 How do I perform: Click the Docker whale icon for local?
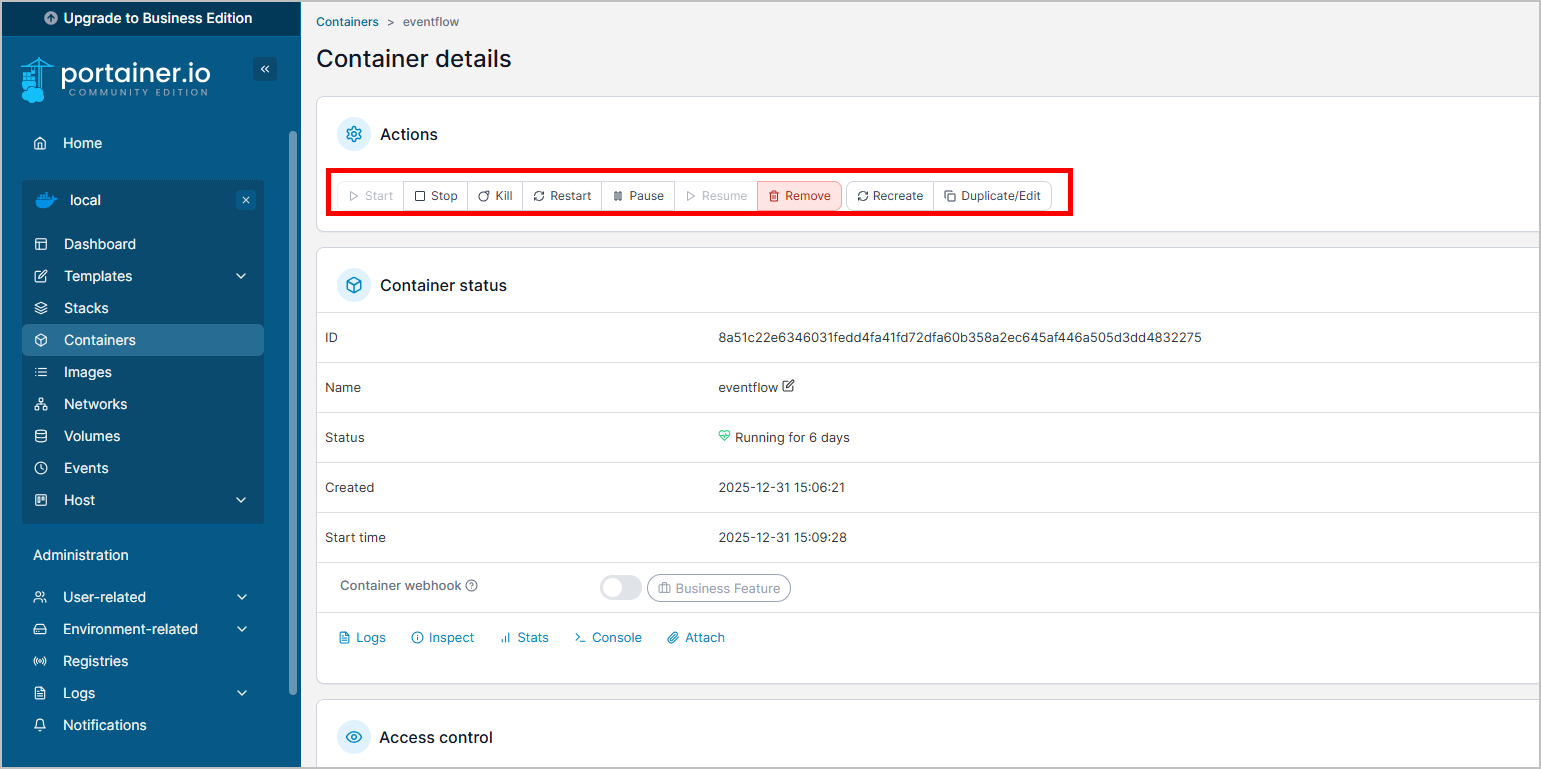click(x=46, y=200)
